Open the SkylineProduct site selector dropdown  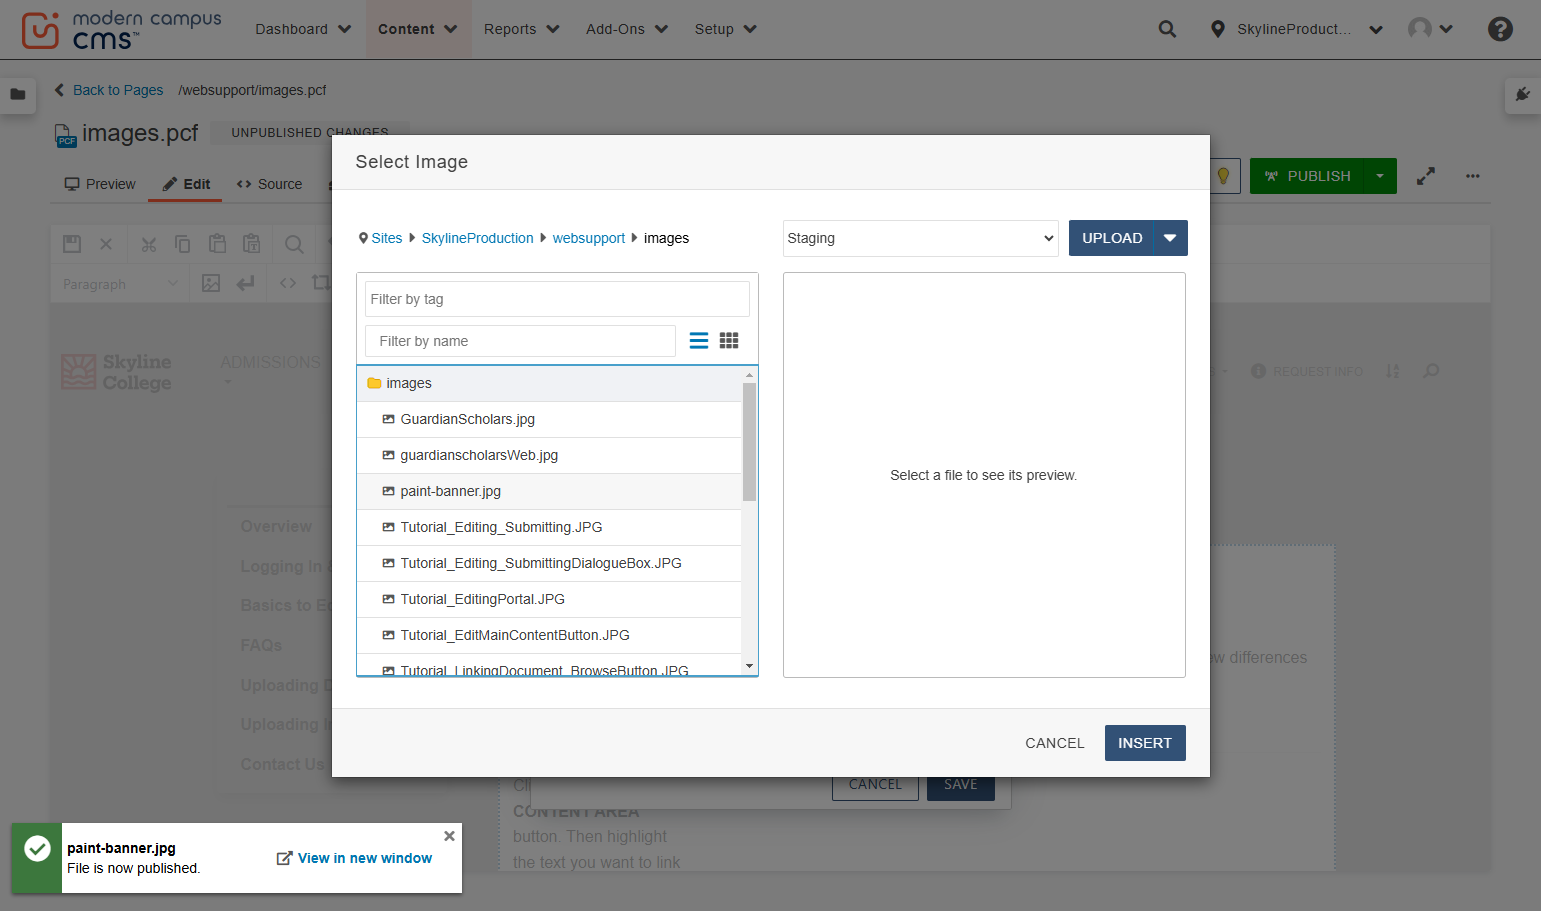click(x=1296, y=29)
